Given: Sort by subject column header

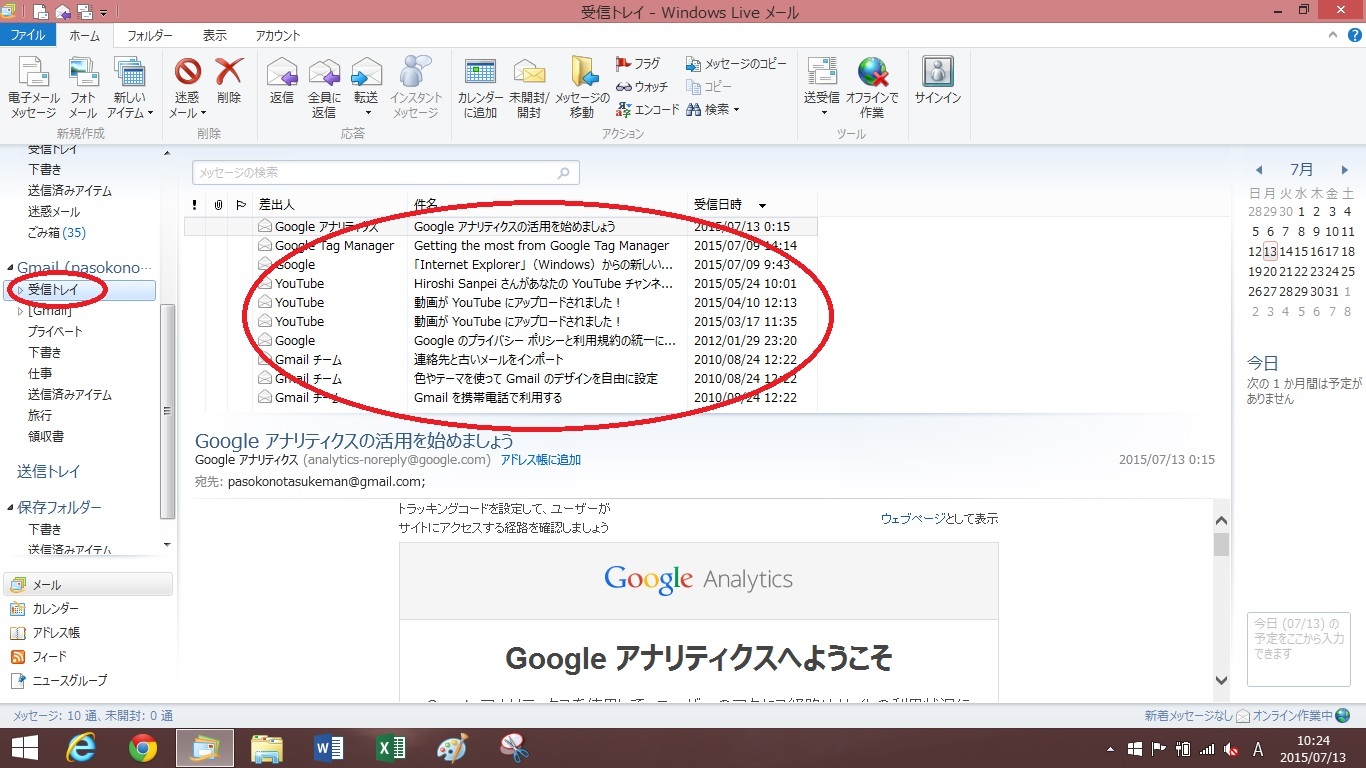Looking at the screenshot, I should [548, 204].
